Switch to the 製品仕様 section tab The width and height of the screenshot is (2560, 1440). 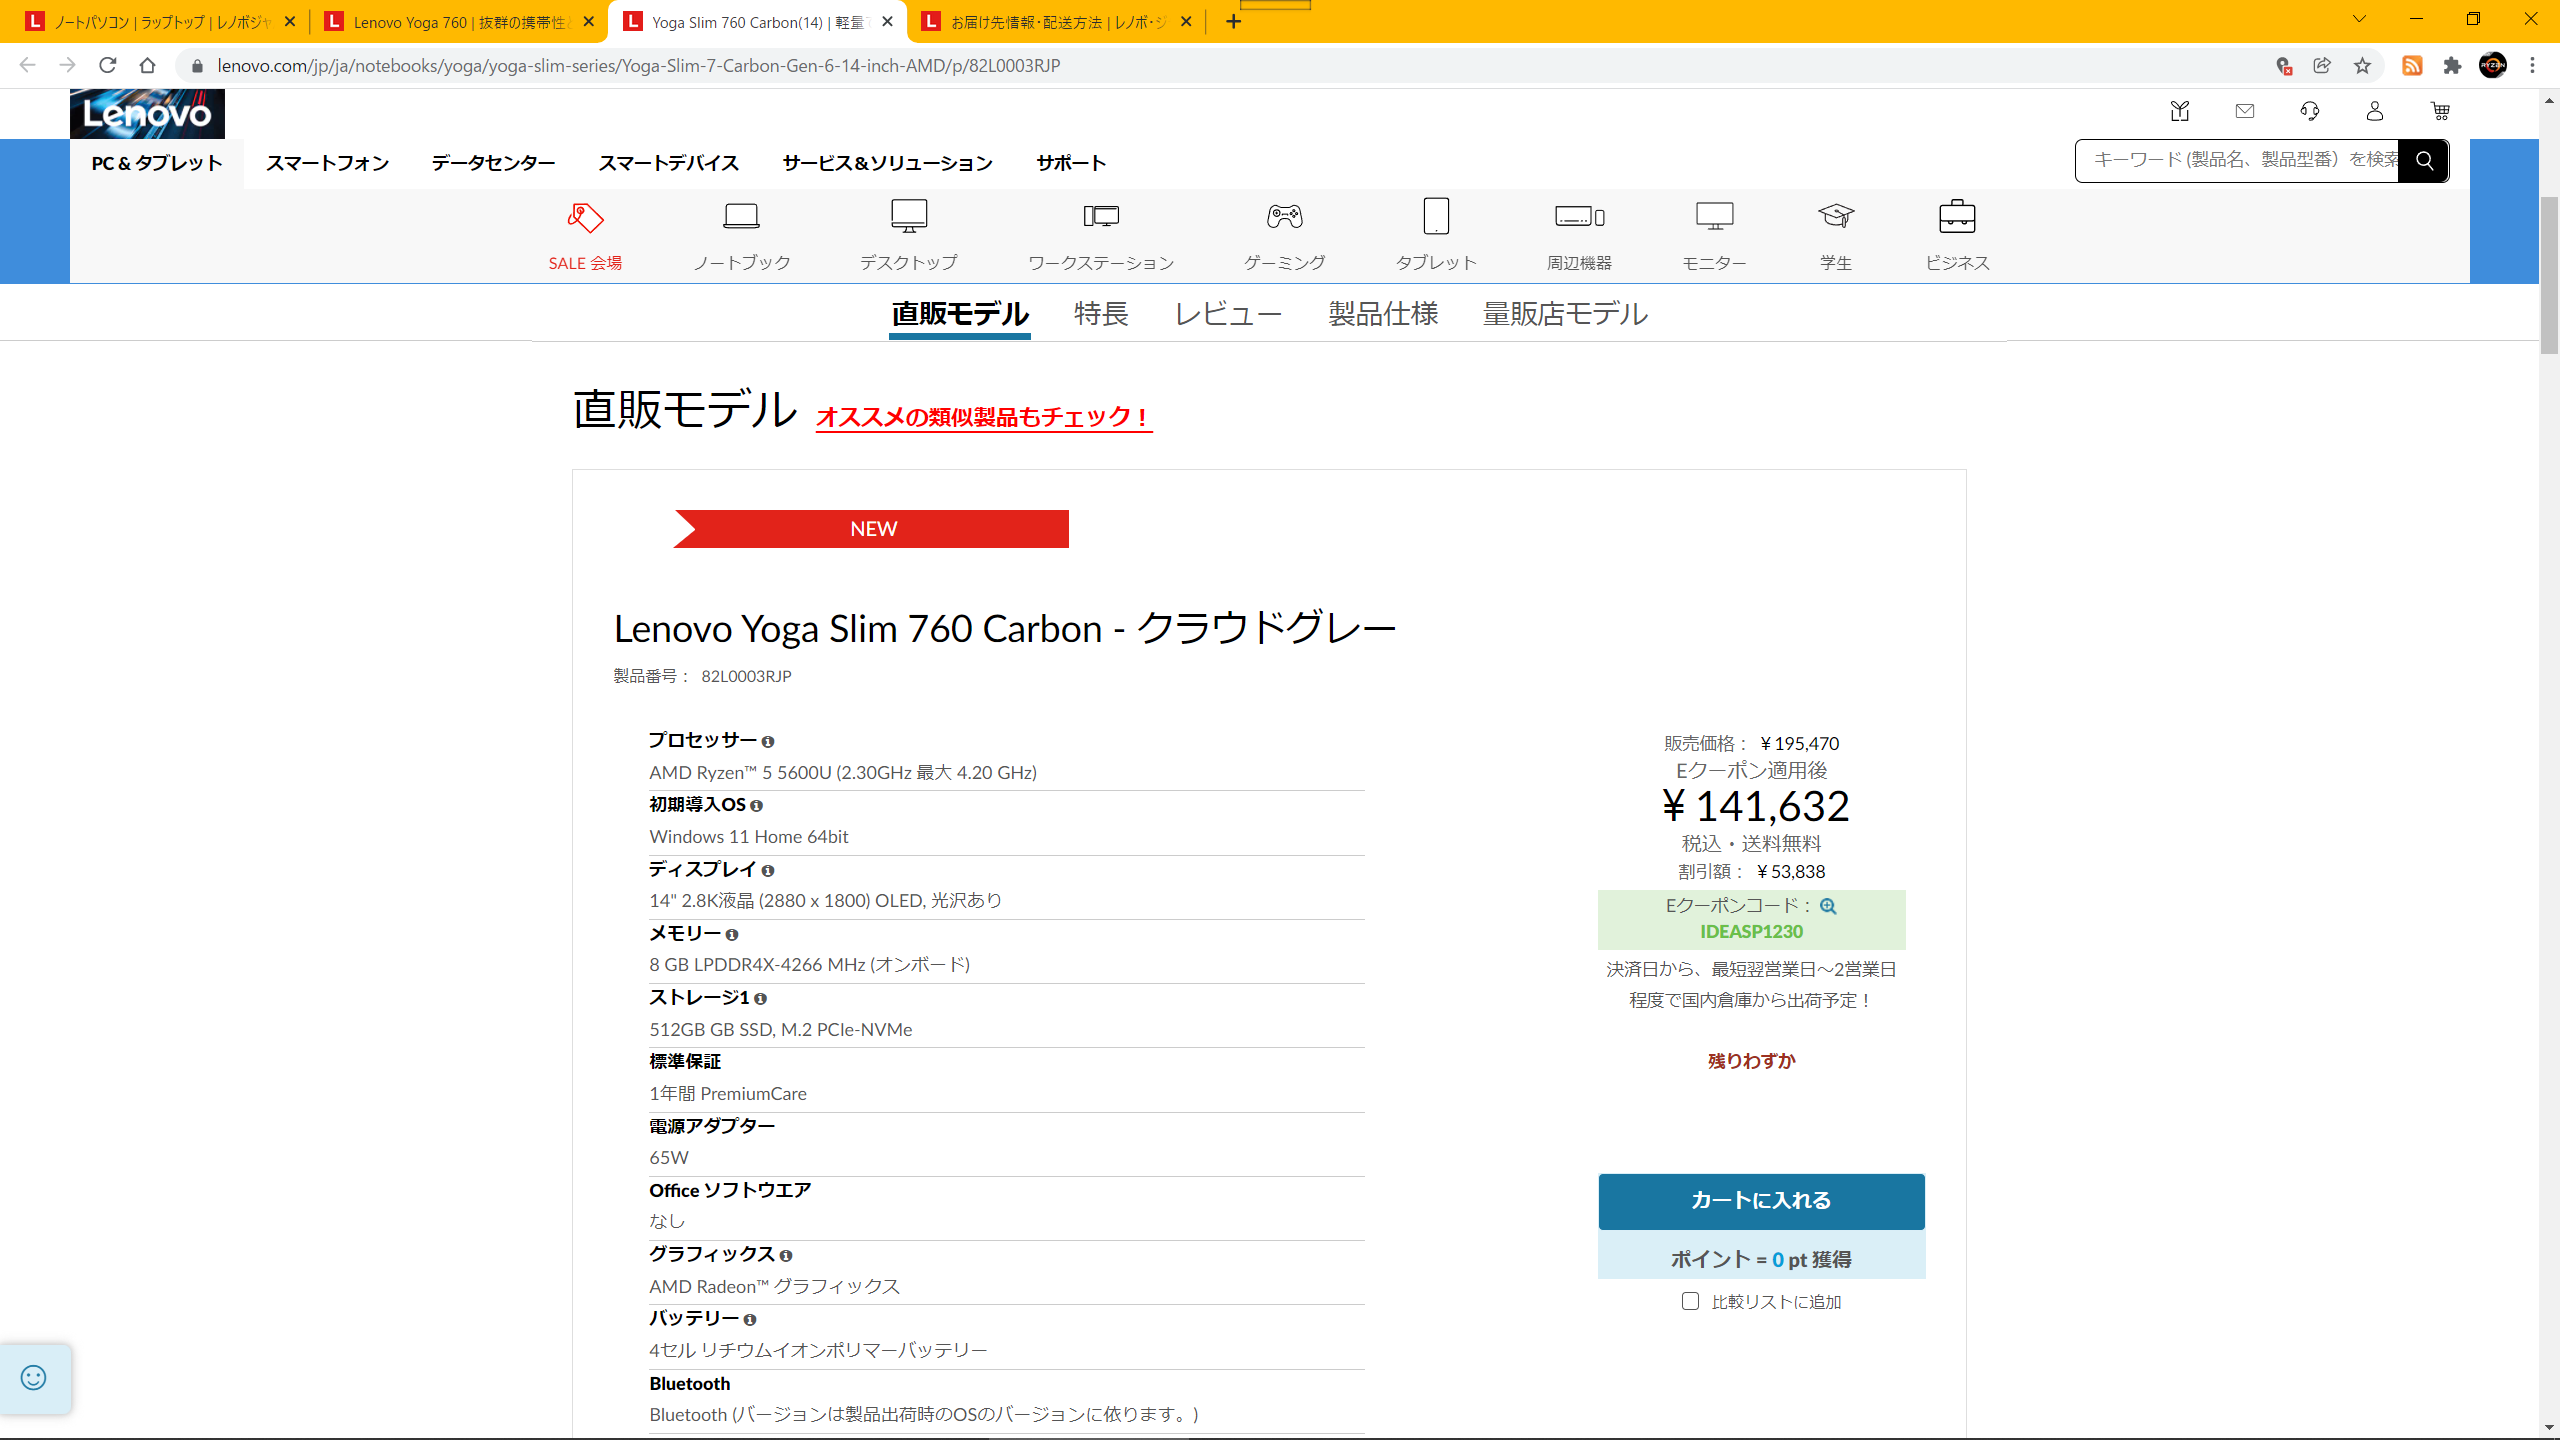pyautogui.click(x=1383, y=314)
